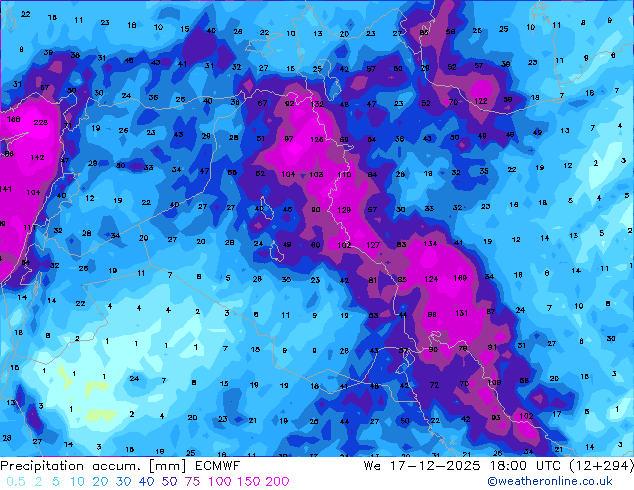
Task: Click the '150' legend value
Action: (248, 482)
